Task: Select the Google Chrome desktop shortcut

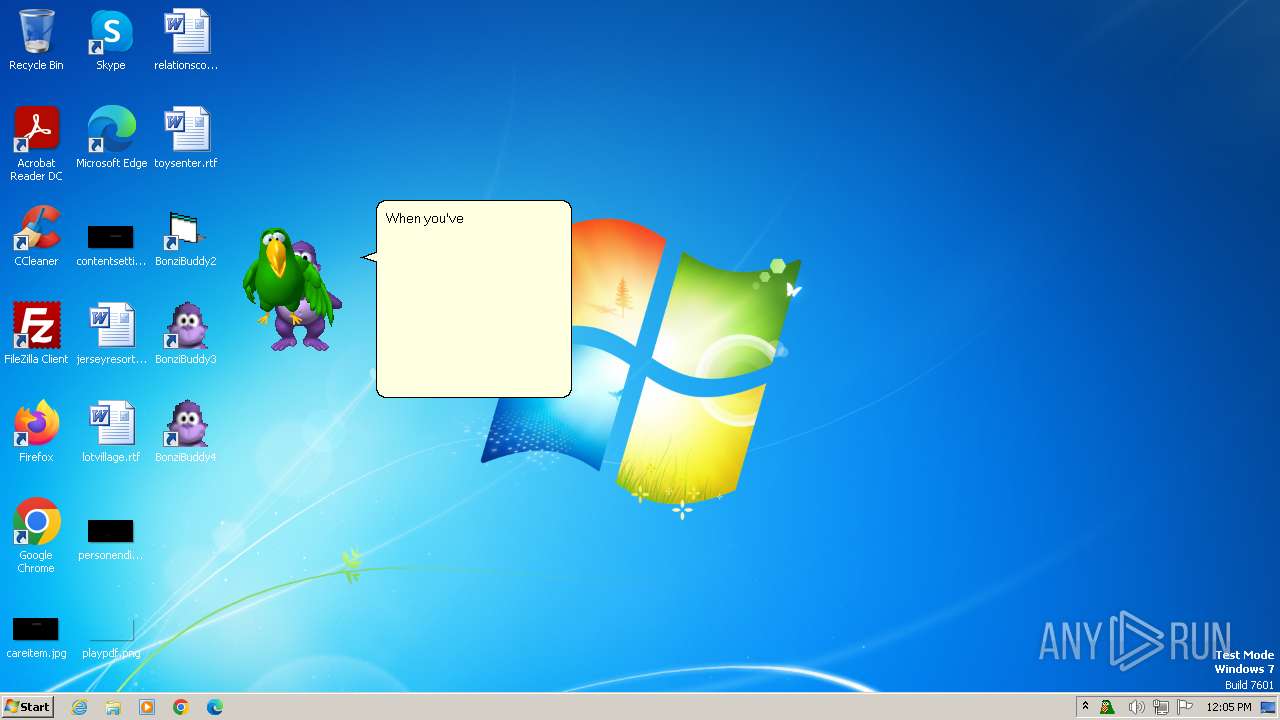Action: (36, 536)
